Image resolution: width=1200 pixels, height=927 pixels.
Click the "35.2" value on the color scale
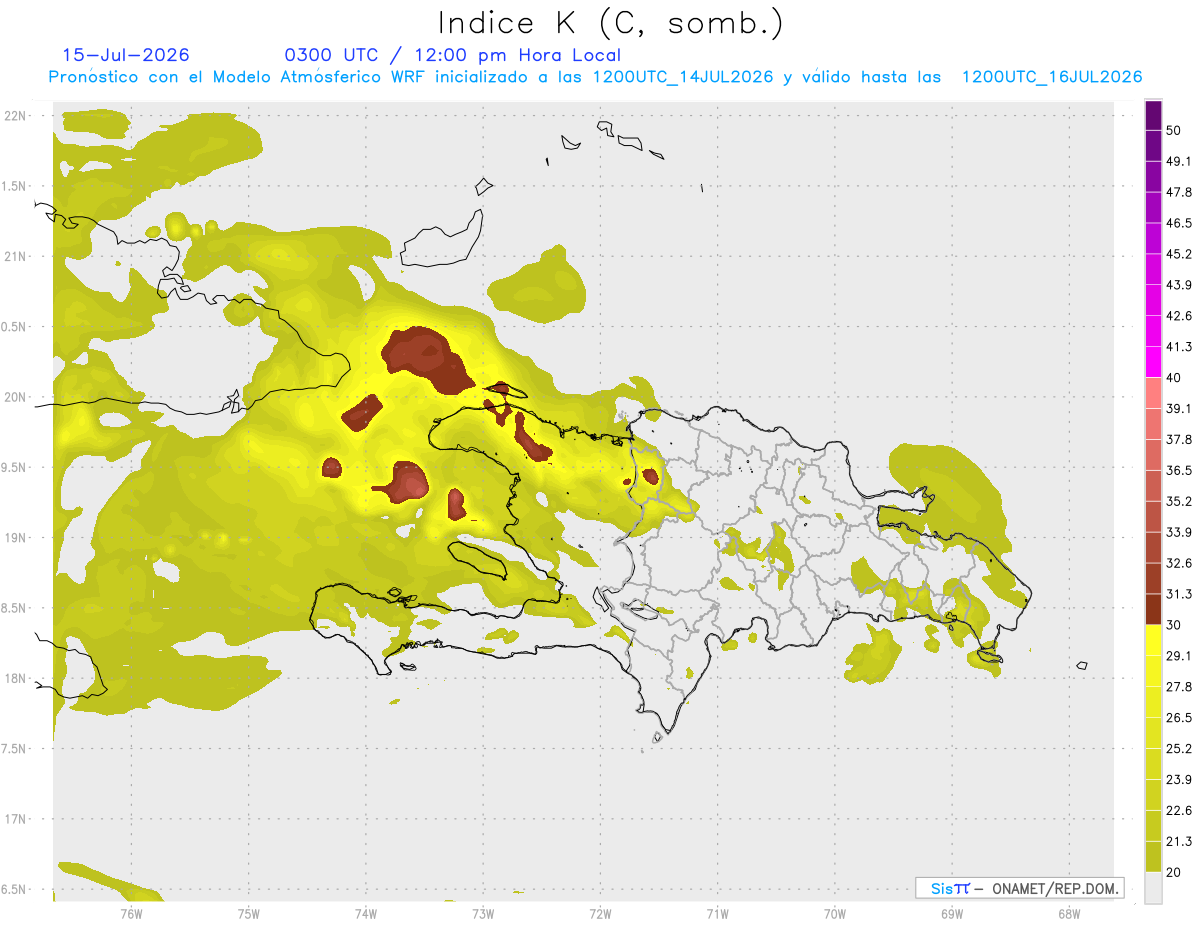1179,501
